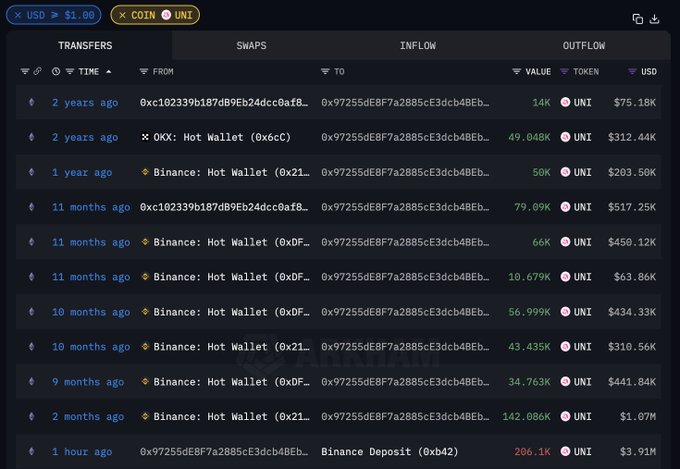Click the Binance logo in the 66K row
Image resolution: width=680 pixels, height=469 pixels.
(x=145, y=242)
